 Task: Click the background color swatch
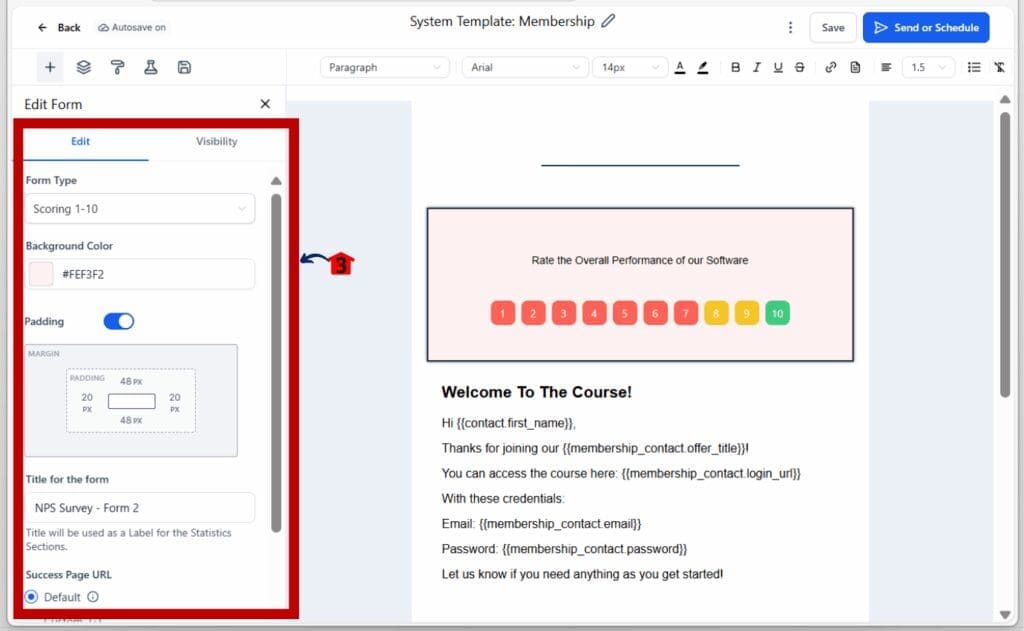41,274
